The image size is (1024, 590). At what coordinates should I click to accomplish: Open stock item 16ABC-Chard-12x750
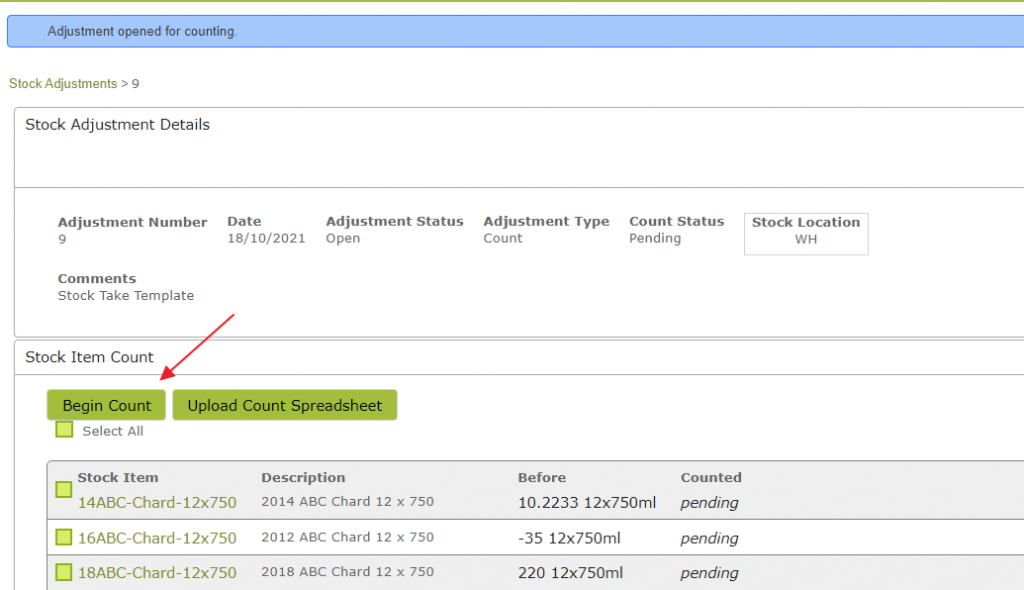pyautogui.click(x=157, y=538)
